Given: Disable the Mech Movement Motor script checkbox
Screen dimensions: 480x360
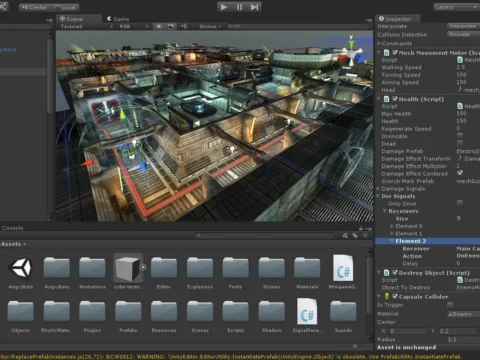Looking at the screenshot, I should [x=395, y=52].
